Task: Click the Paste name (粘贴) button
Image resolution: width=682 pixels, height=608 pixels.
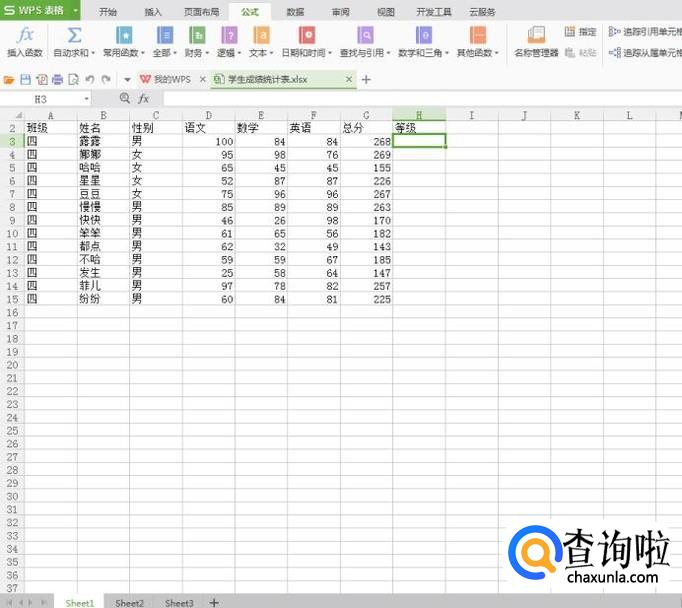Action: click(x=580, y=53)
